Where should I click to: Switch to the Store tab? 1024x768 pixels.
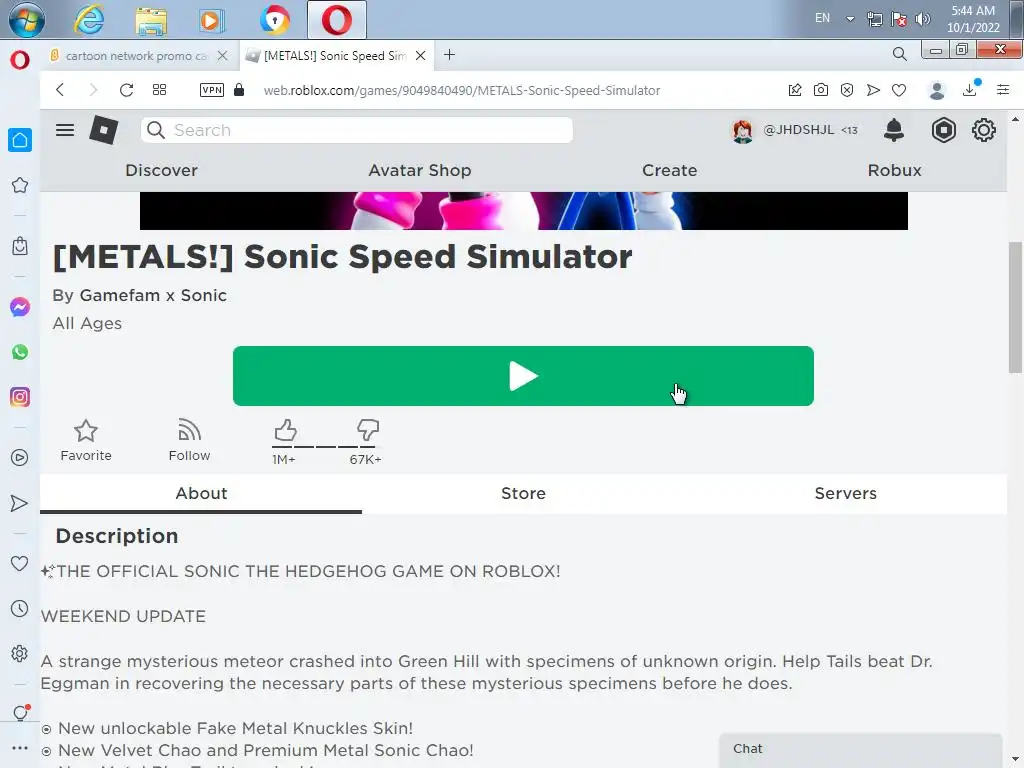click(x=523, y=494)
